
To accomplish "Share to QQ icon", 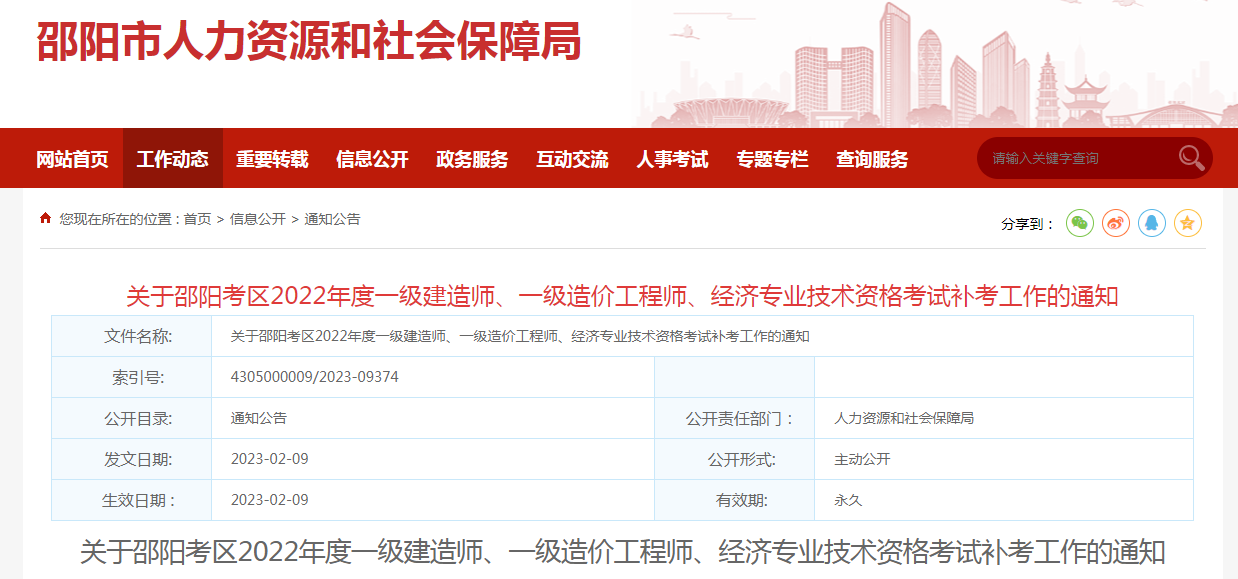I will (x=1152, y=223).
